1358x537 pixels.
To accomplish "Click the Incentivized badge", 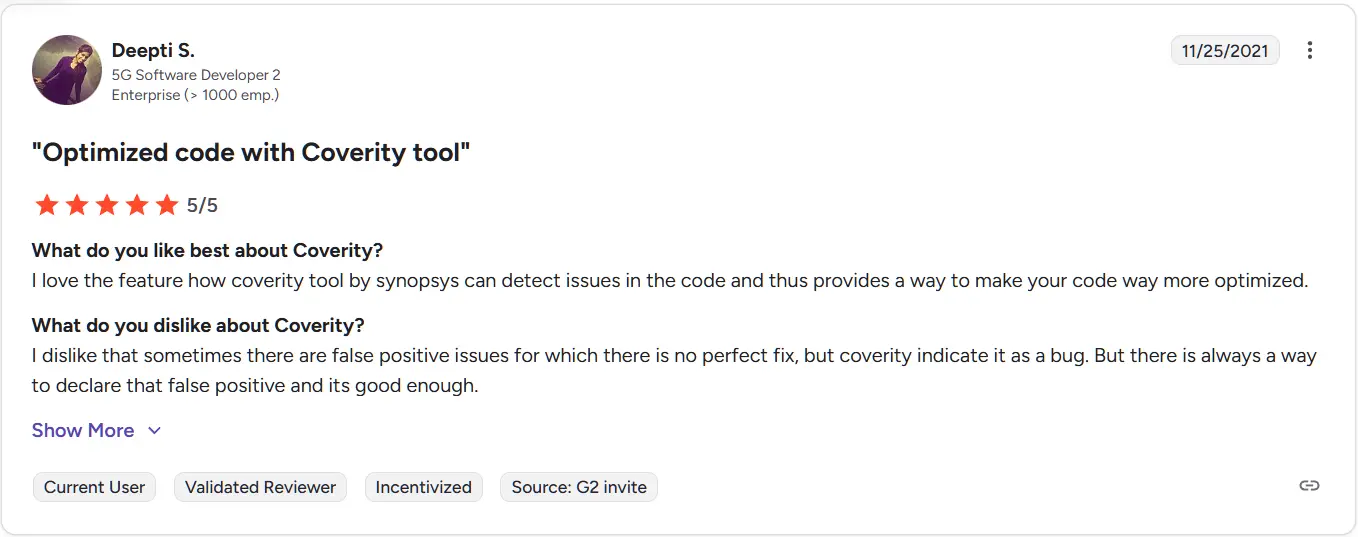I will coord(423,487).
